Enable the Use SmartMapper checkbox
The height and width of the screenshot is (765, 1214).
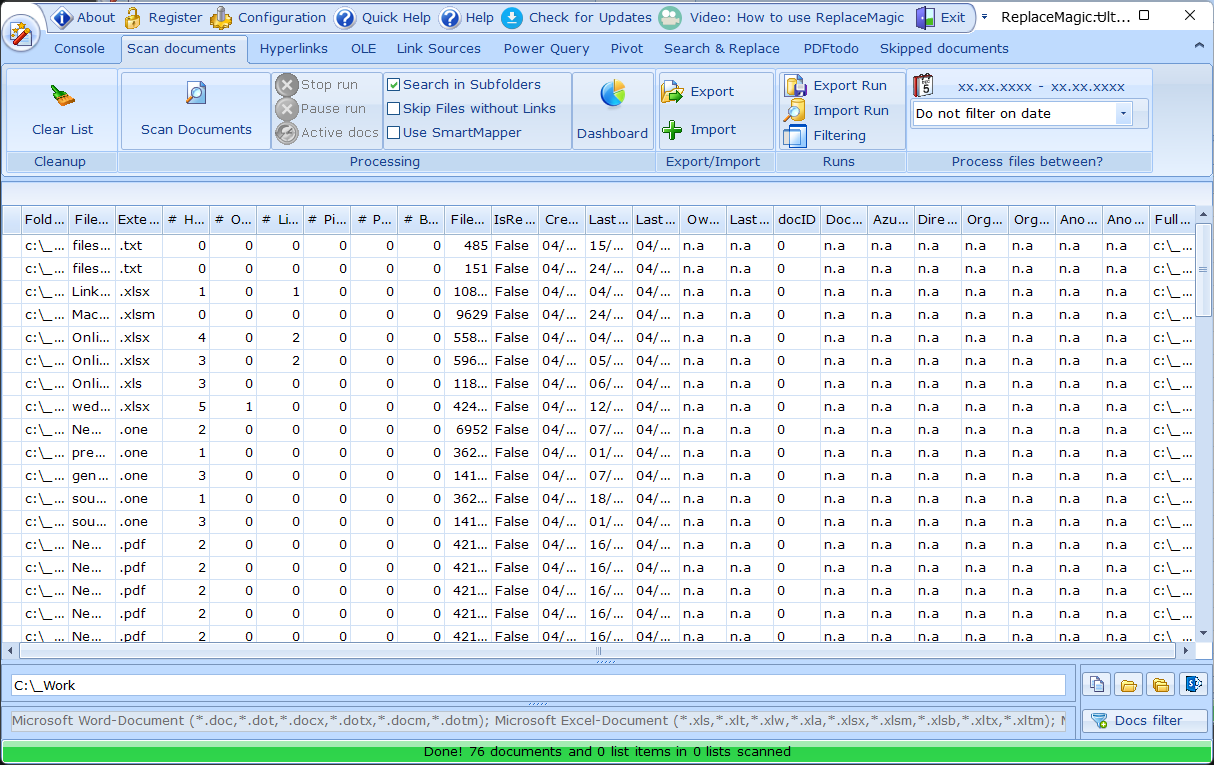tap(394, 132)
